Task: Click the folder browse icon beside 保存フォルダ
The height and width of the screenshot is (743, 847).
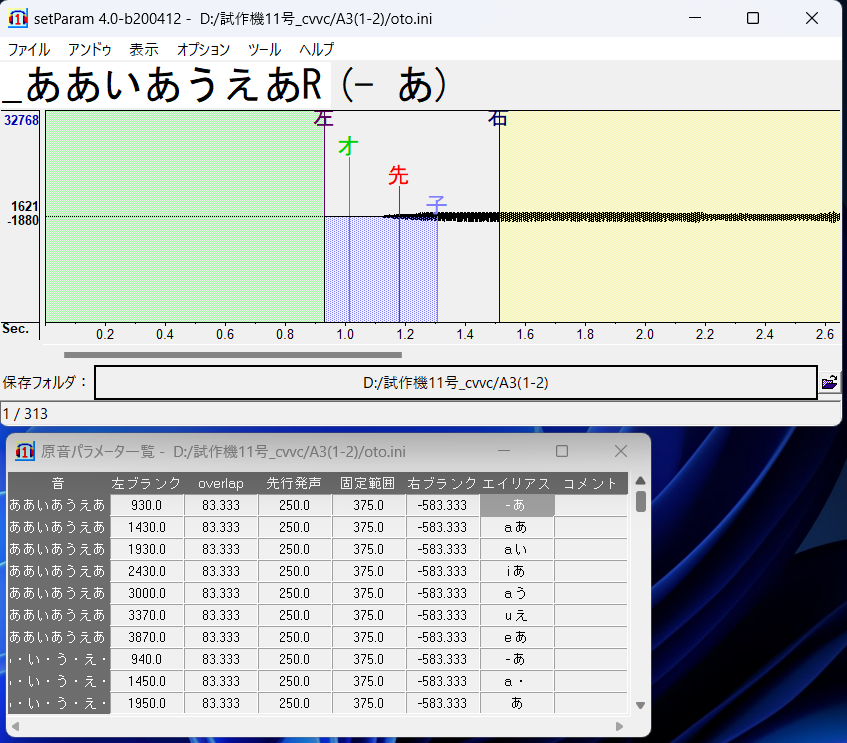Action: (x=829, y=383)
